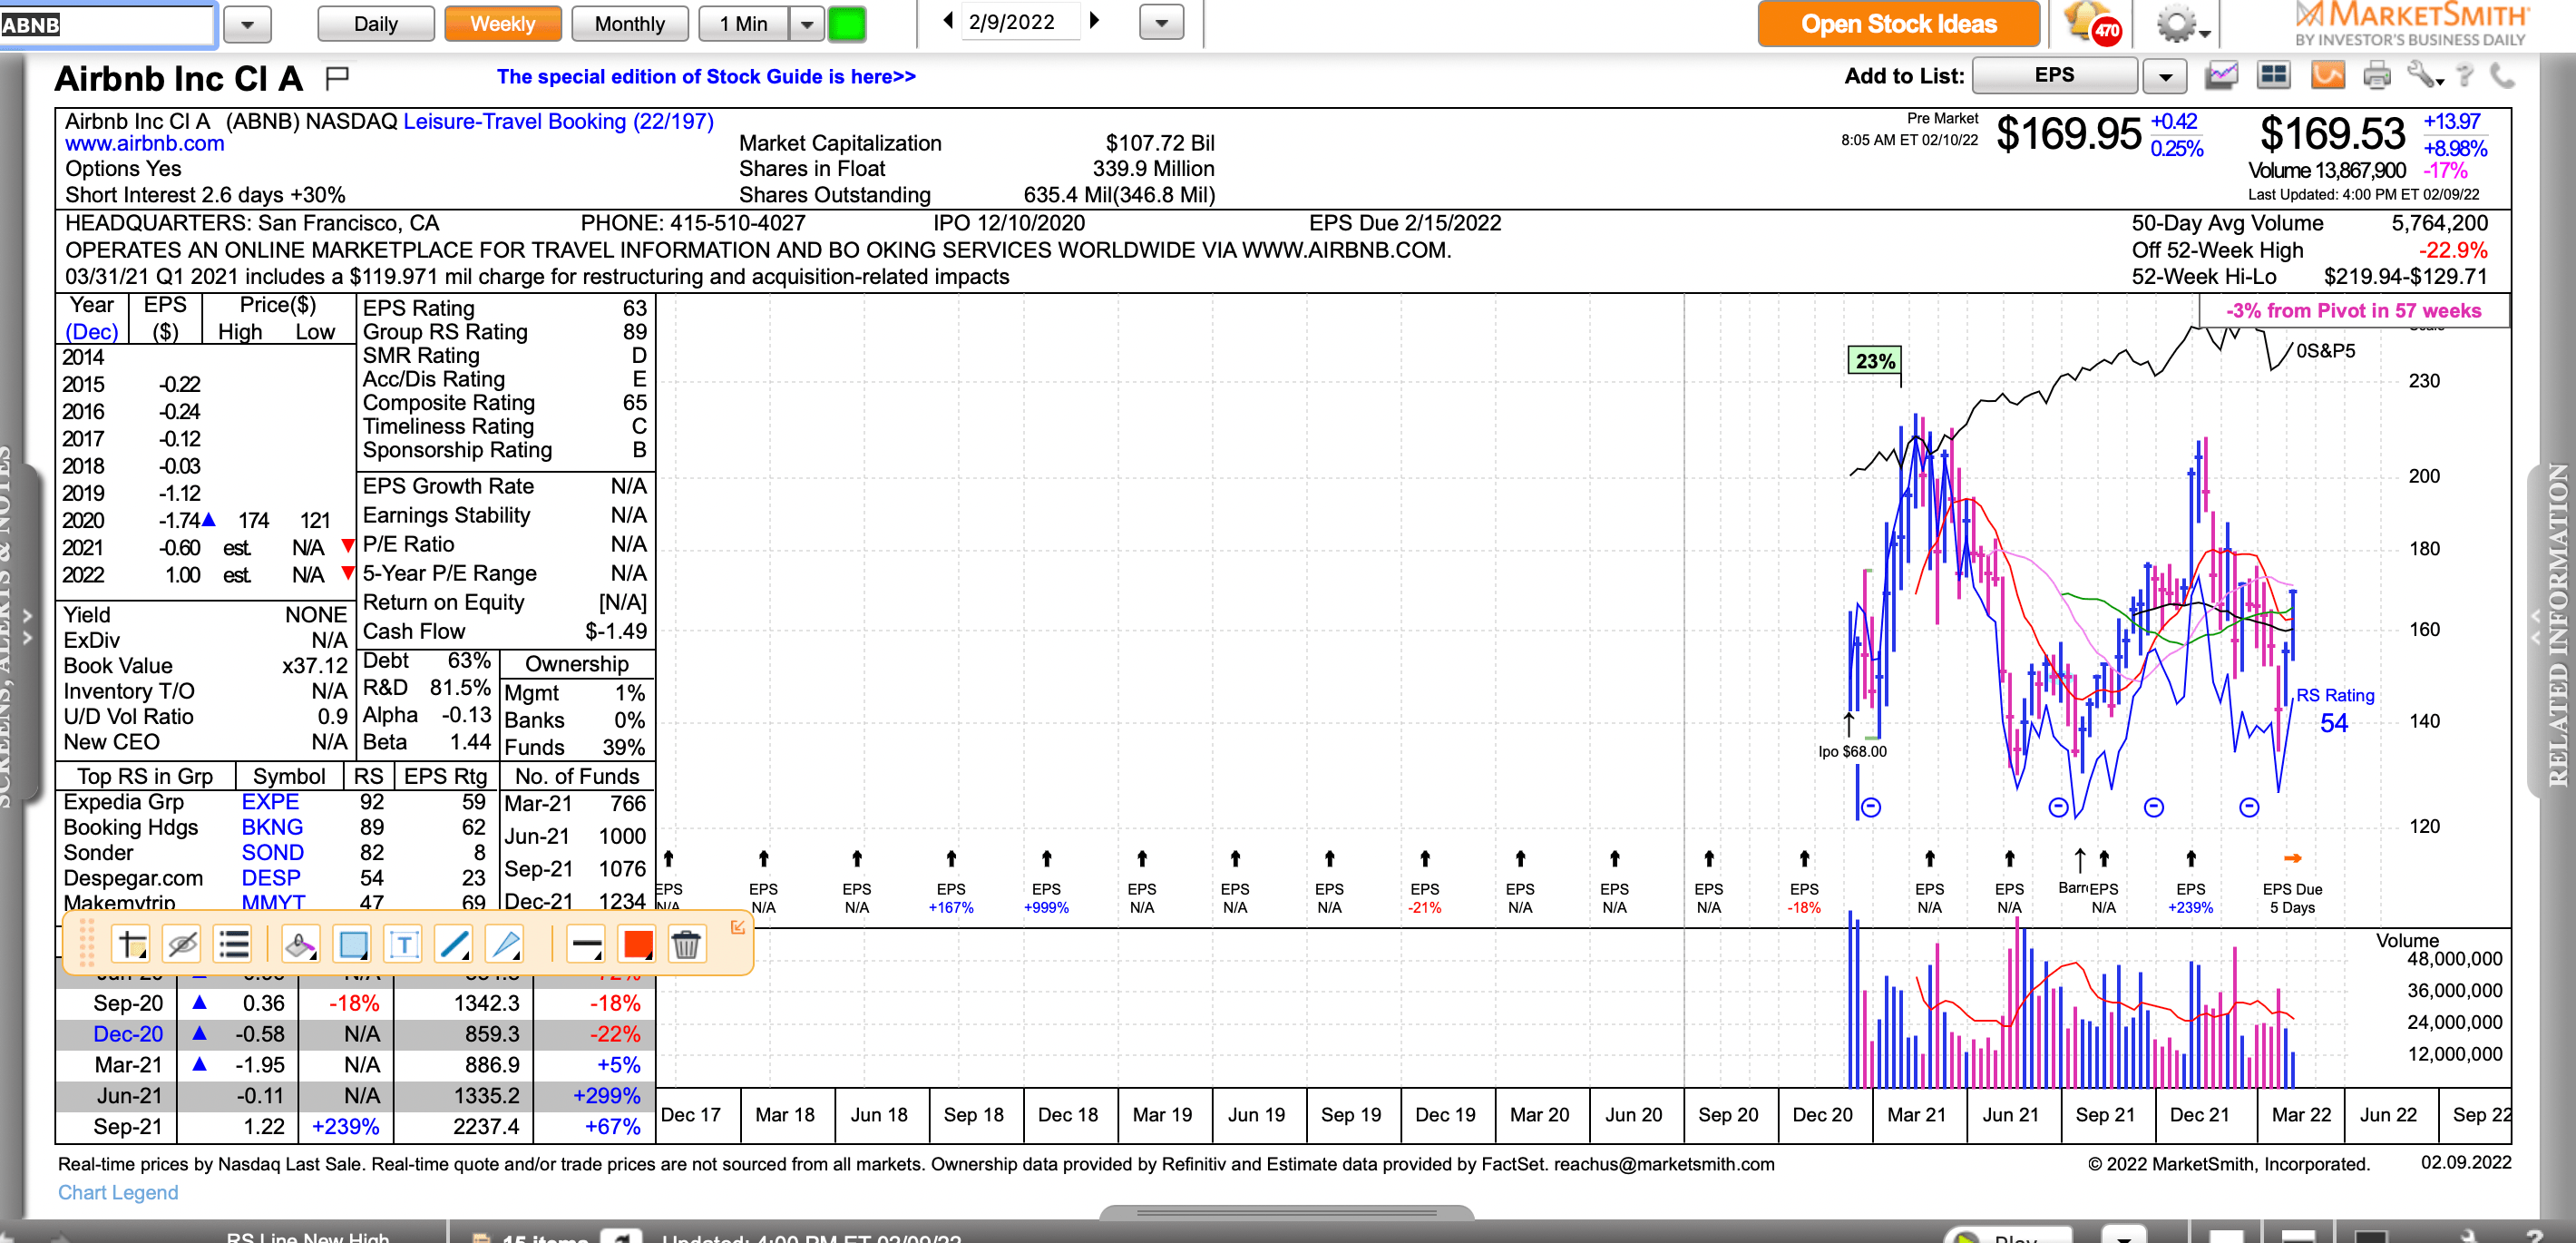Click the Chart Legend link
The height and width of the screenshot is (1243, 2576).
click(118, 1192)
